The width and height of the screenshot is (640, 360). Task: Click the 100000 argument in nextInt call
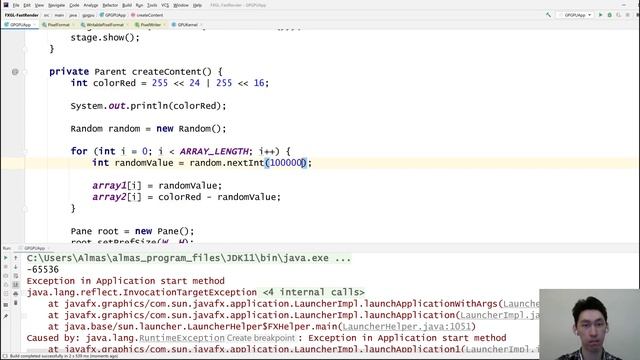[285, 163]
